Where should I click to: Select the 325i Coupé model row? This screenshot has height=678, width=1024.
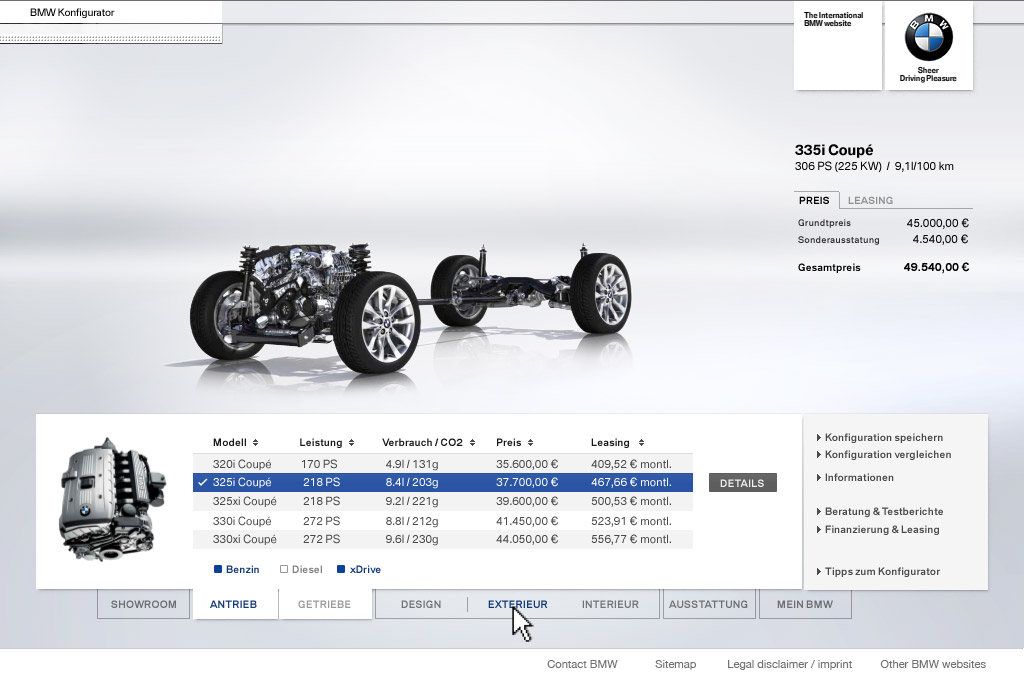click(x=443, y=483)
